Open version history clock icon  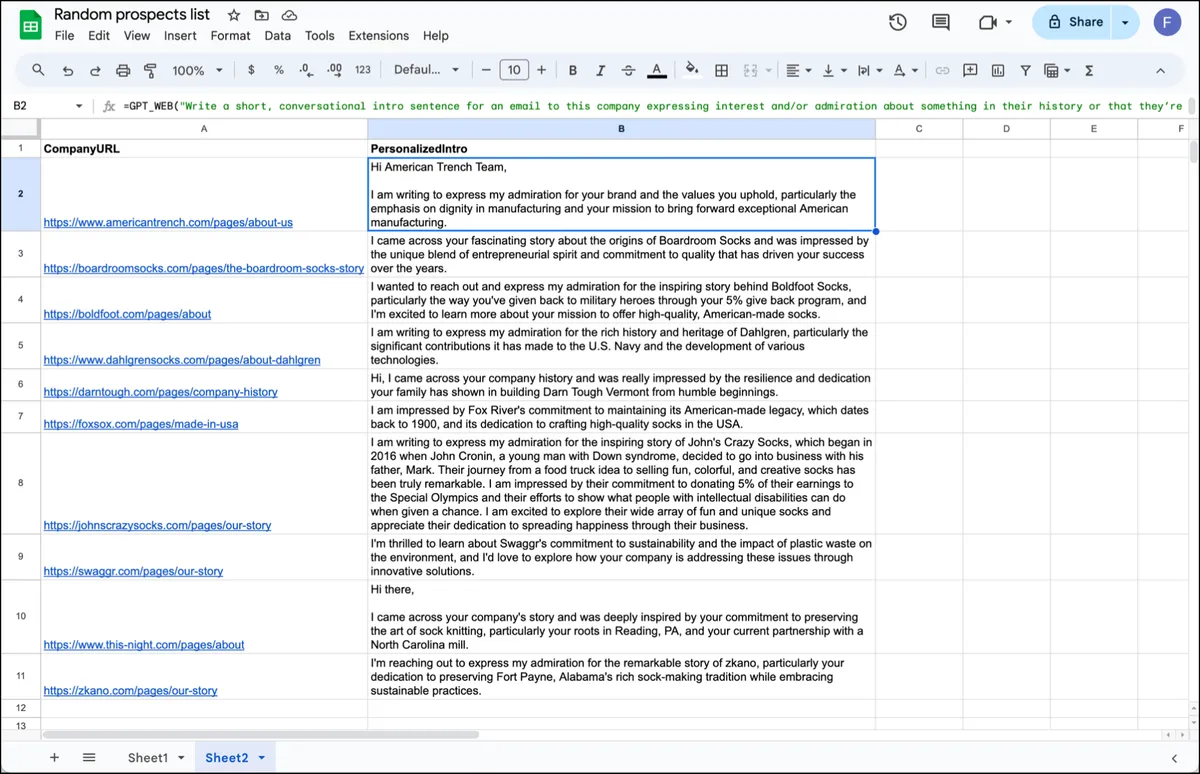(x=897, y=22)
